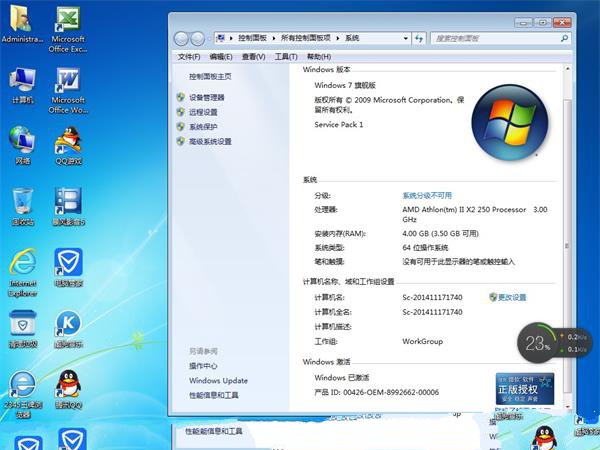
Task: Open the 查看(V) menu
Action: point(253,57)
